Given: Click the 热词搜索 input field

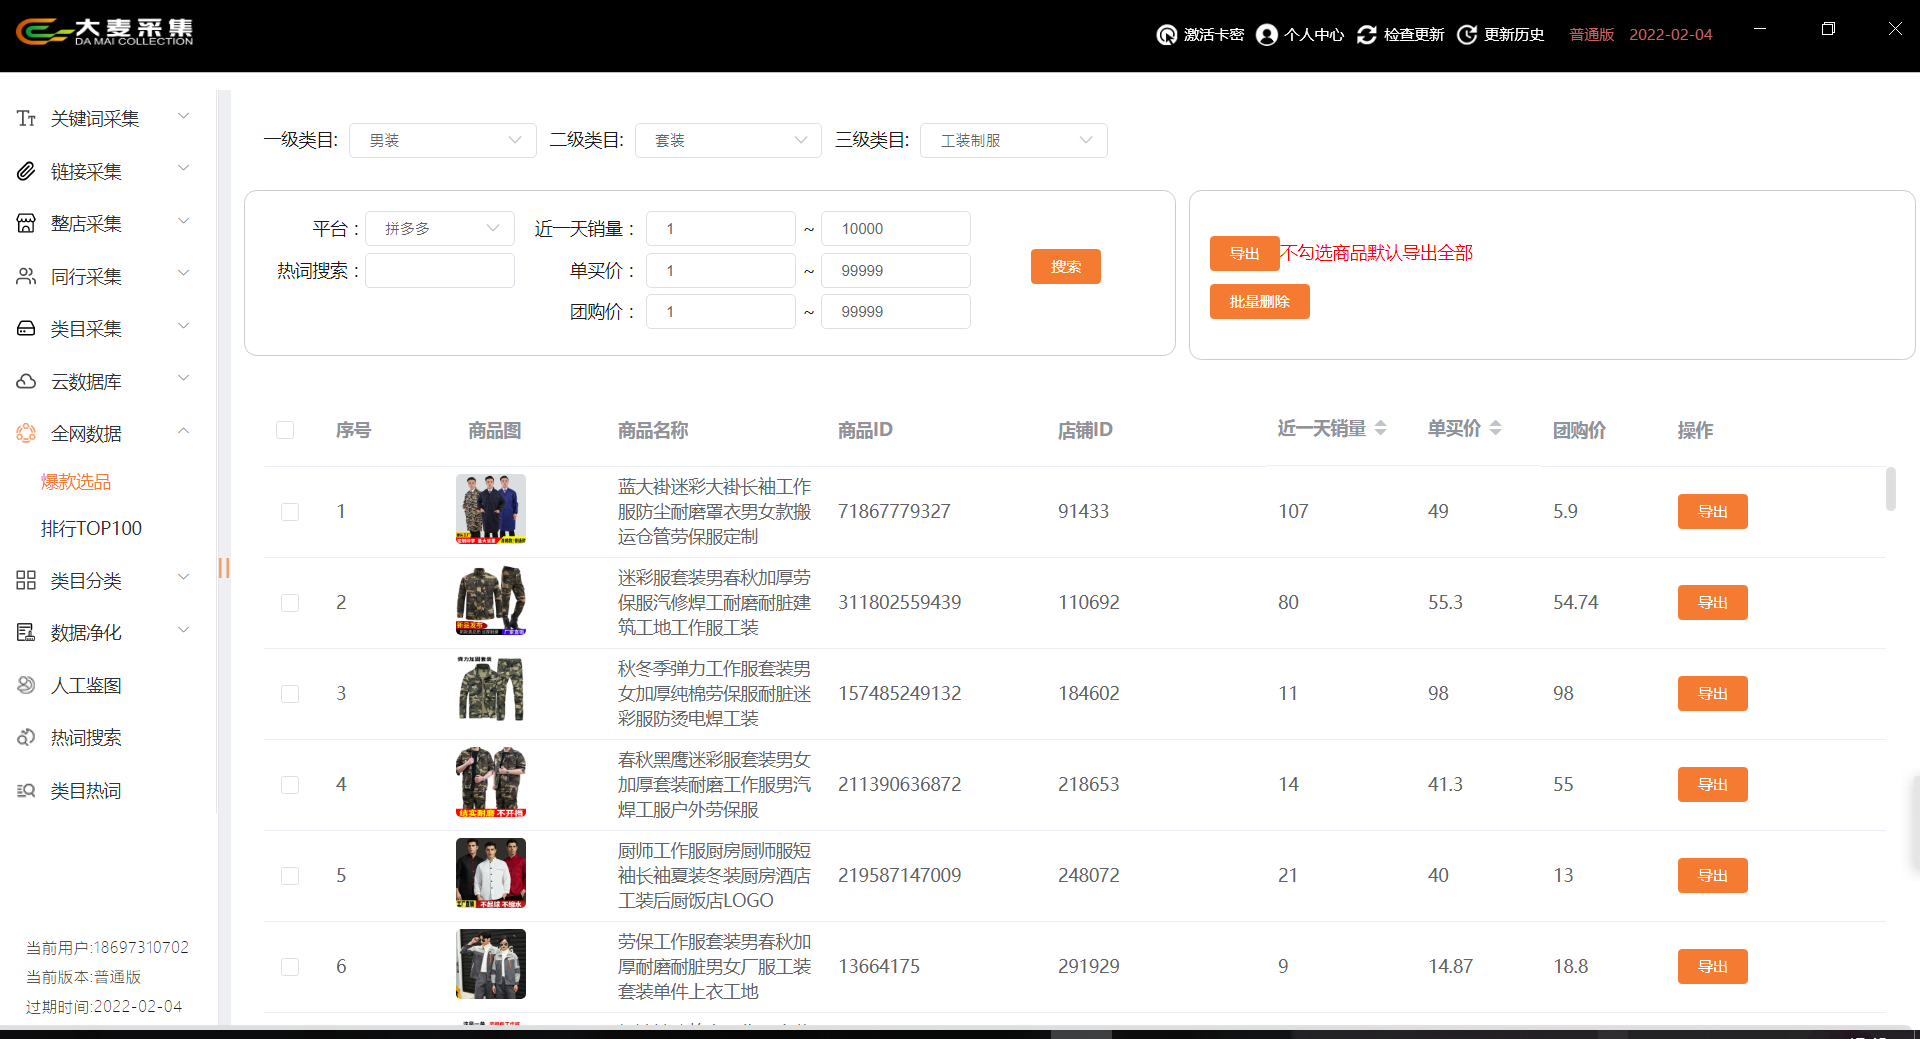Looking at the screenshot, I should [x=440, y=271].
